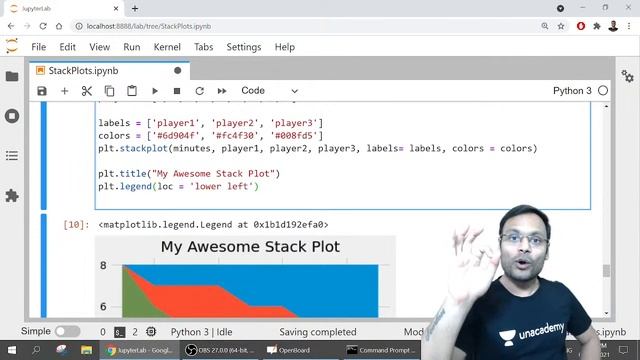Image resolution: width=640 pixels, height=360 pixels.
Task: Click the matplotlib Legend output text
Action: [213, 224]
